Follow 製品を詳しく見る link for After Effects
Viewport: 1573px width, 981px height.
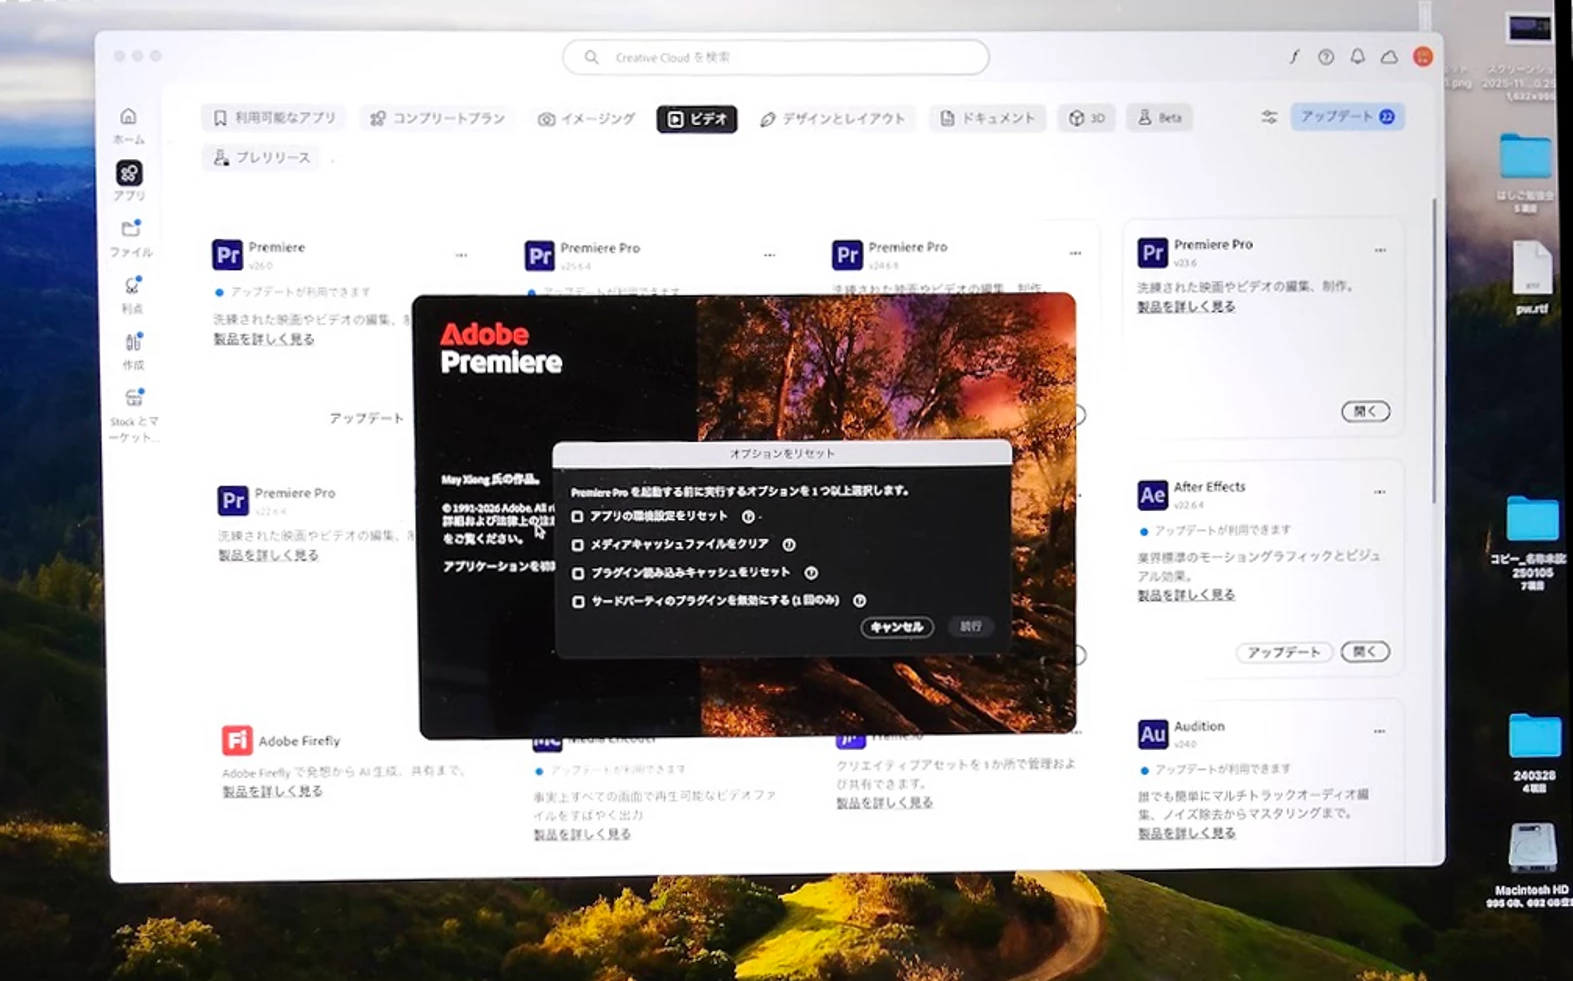[1186, 594]
